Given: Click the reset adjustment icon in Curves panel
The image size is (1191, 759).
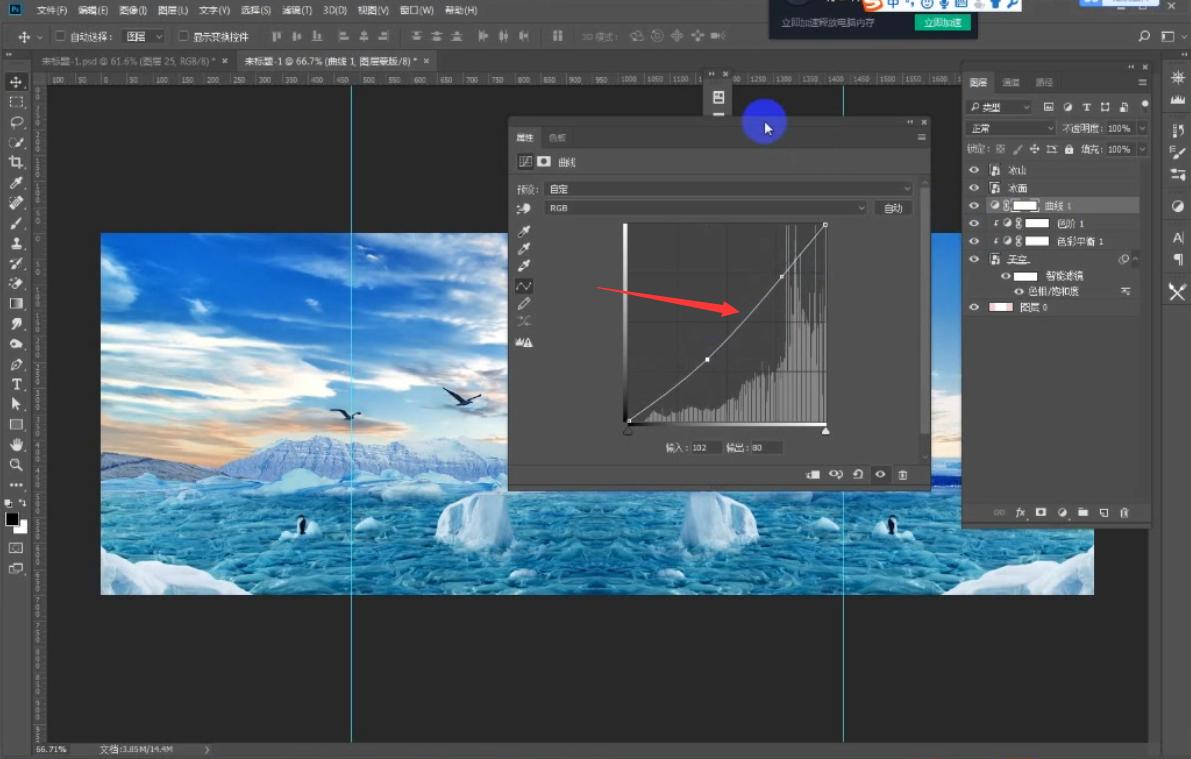Looking at the screenshot, I should click(858, 474).
